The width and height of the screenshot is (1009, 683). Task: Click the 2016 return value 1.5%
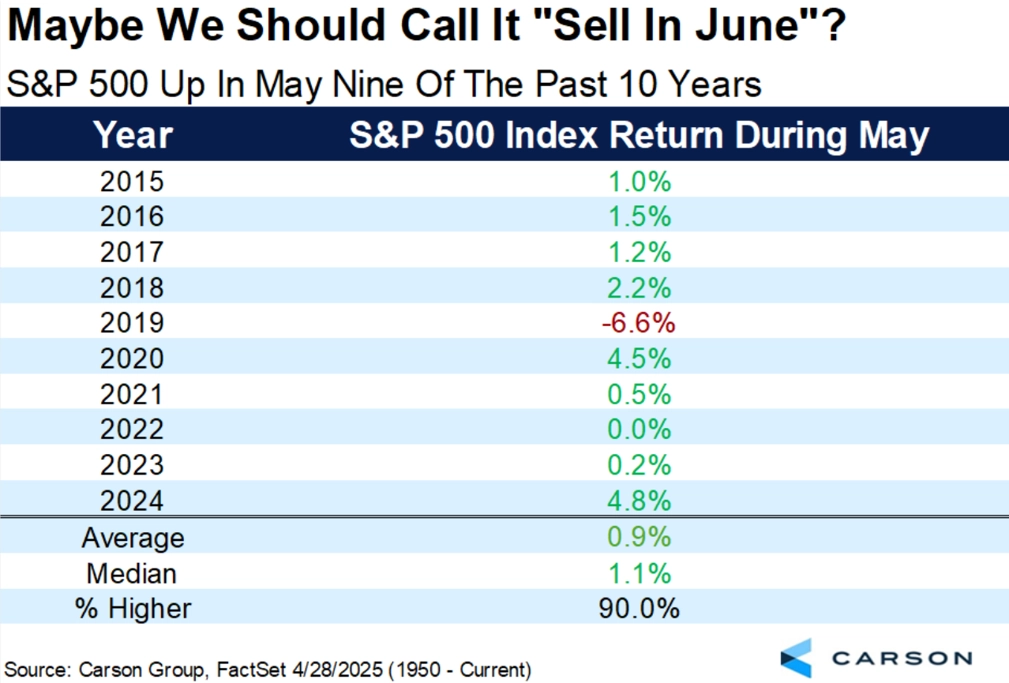[639, 216]
